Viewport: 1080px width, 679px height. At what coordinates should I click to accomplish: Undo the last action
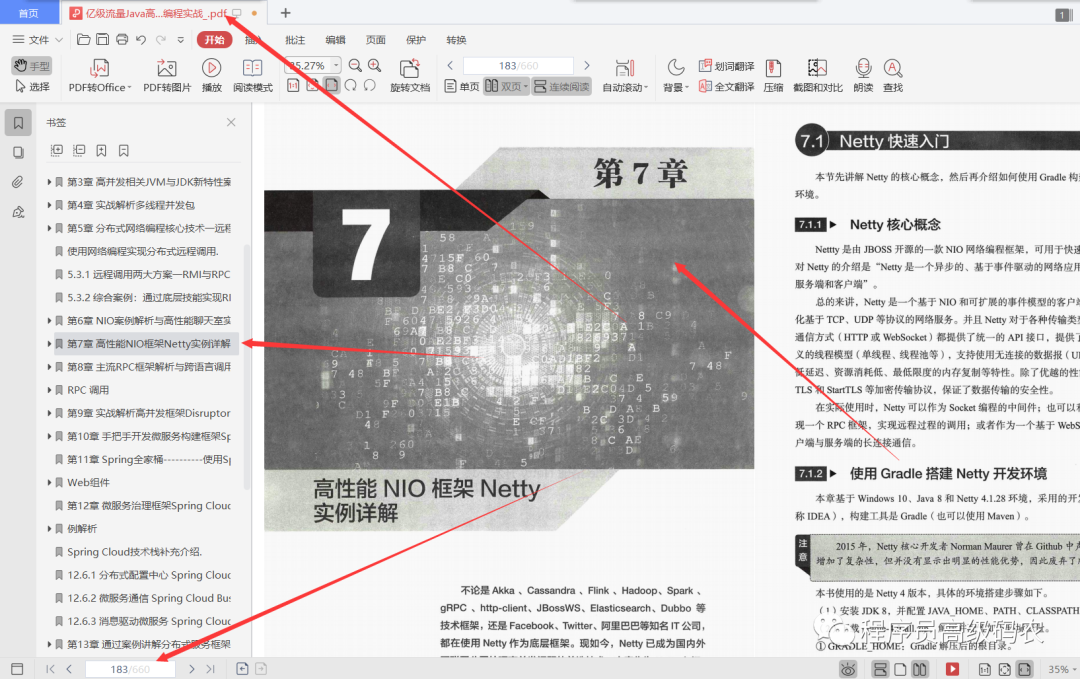click(141, 40)
